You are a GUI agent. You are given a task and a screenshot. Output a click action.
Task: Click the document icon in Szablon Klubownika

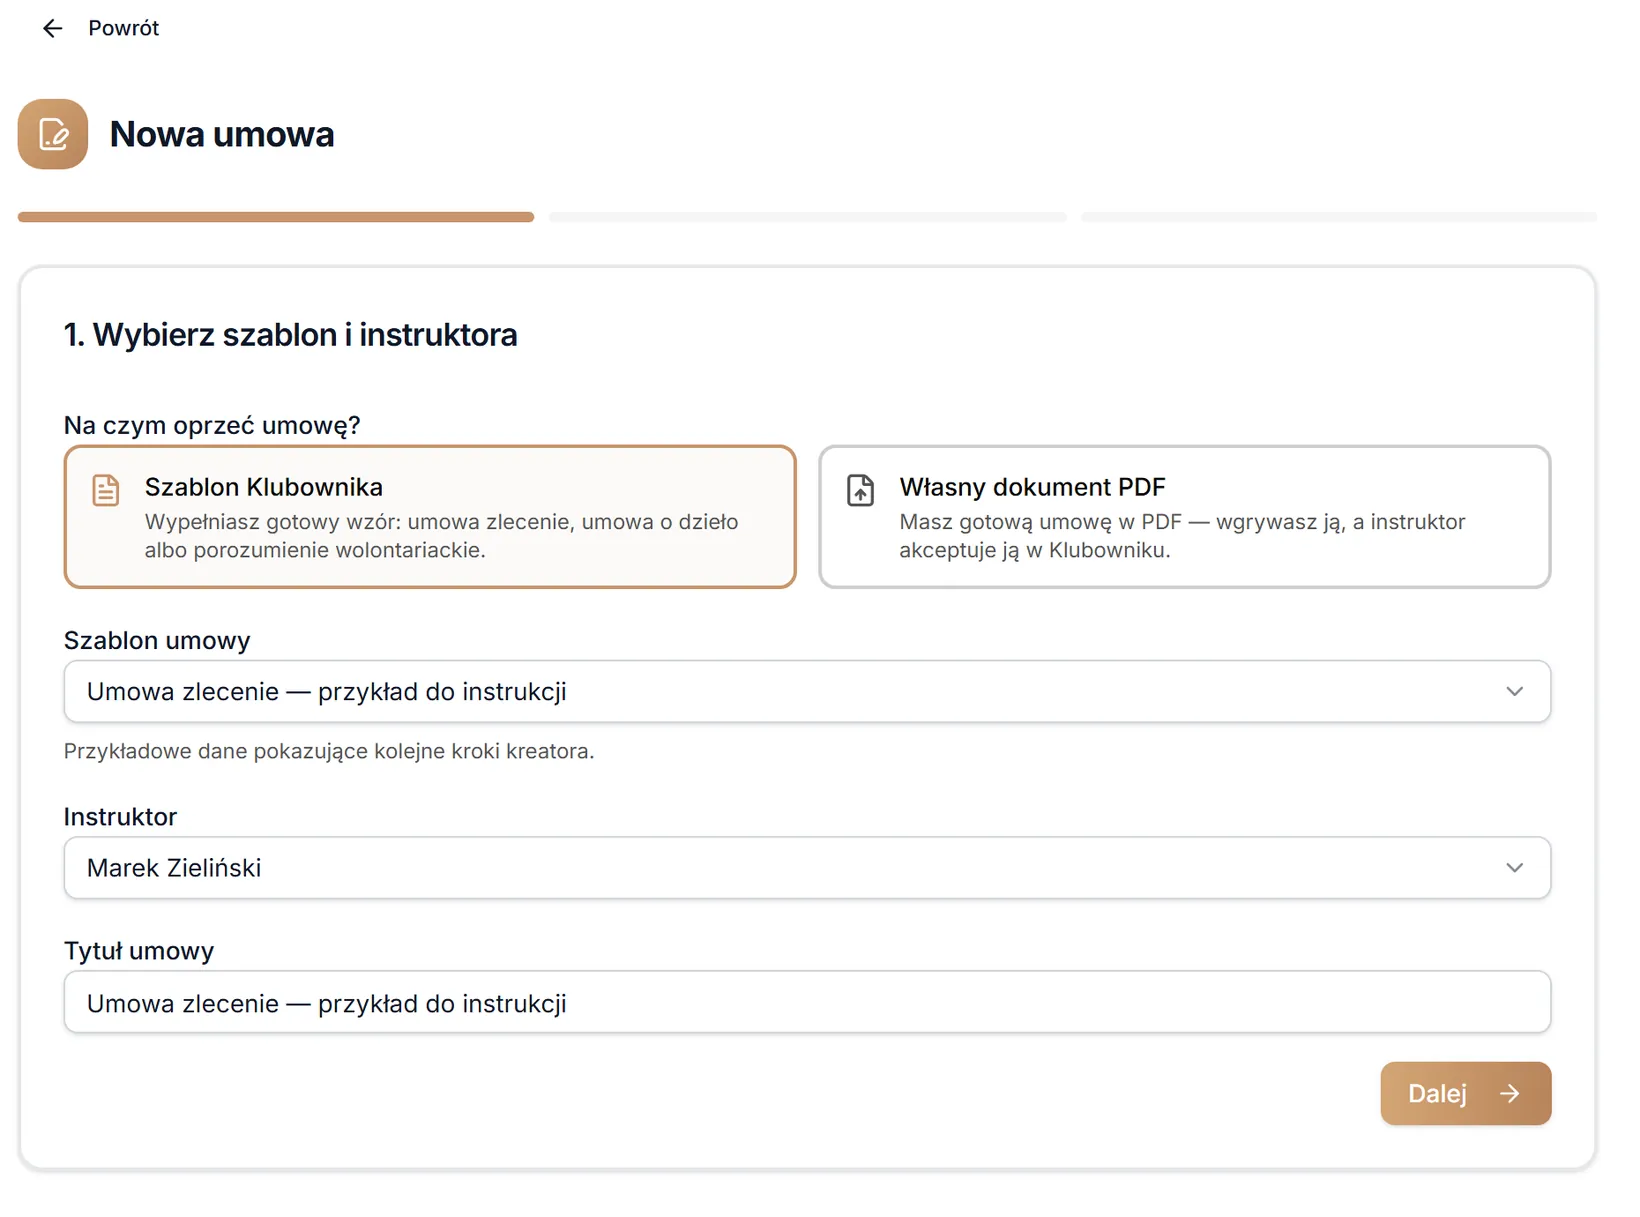click(106, 490)
